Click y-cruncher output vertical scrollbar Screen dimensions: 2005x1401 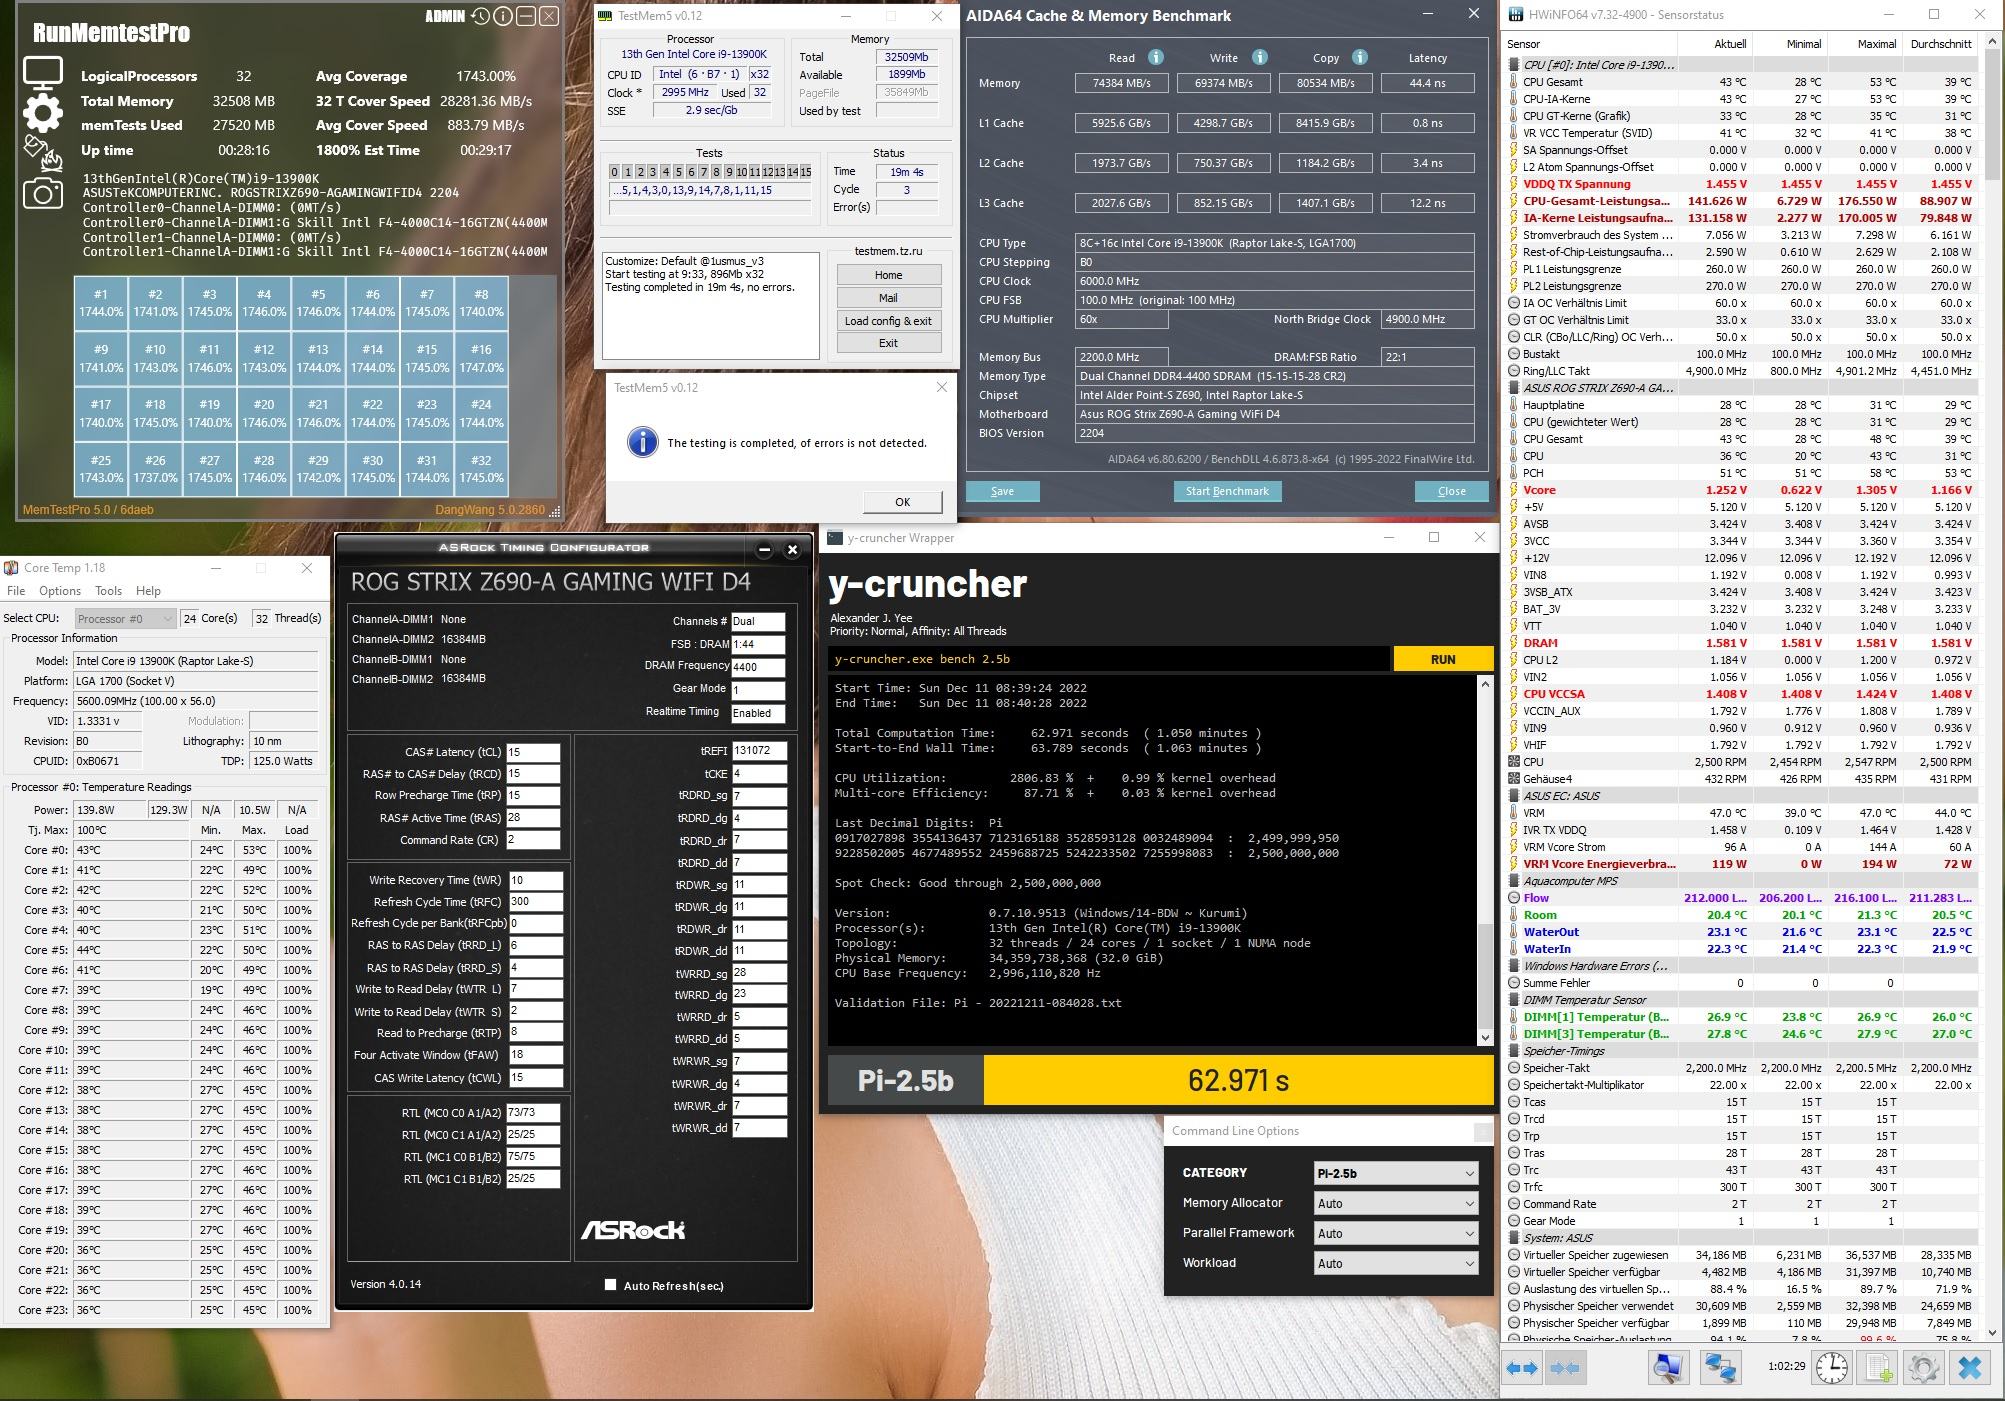click(1485, 860)
